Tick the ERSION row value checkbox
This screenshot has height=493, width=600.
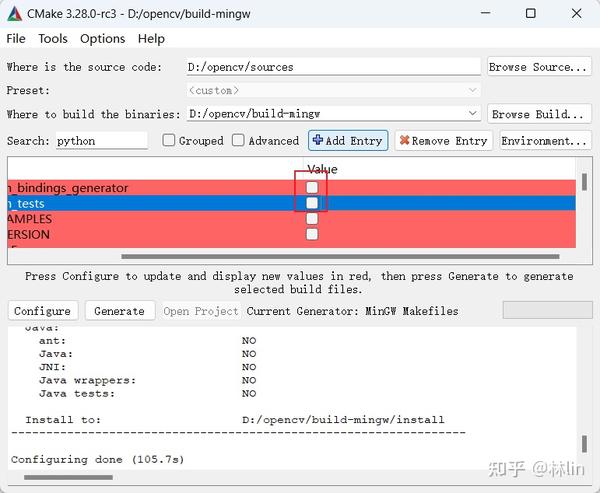tap(312, 234)
